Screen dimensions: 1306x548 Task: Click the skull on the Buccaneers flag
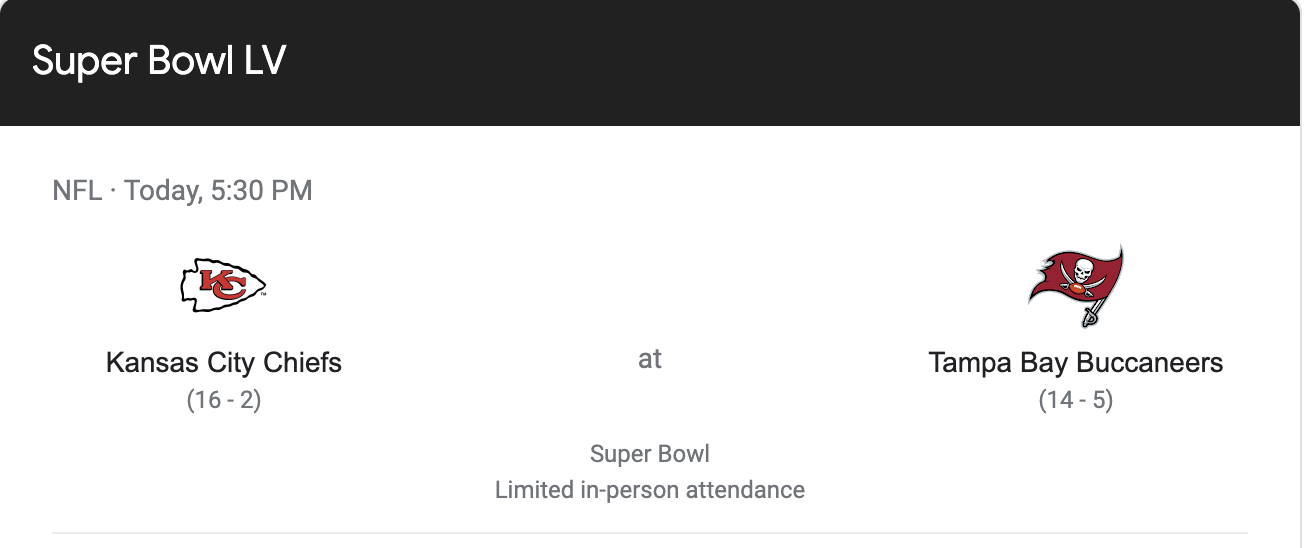coord(1081,269)
